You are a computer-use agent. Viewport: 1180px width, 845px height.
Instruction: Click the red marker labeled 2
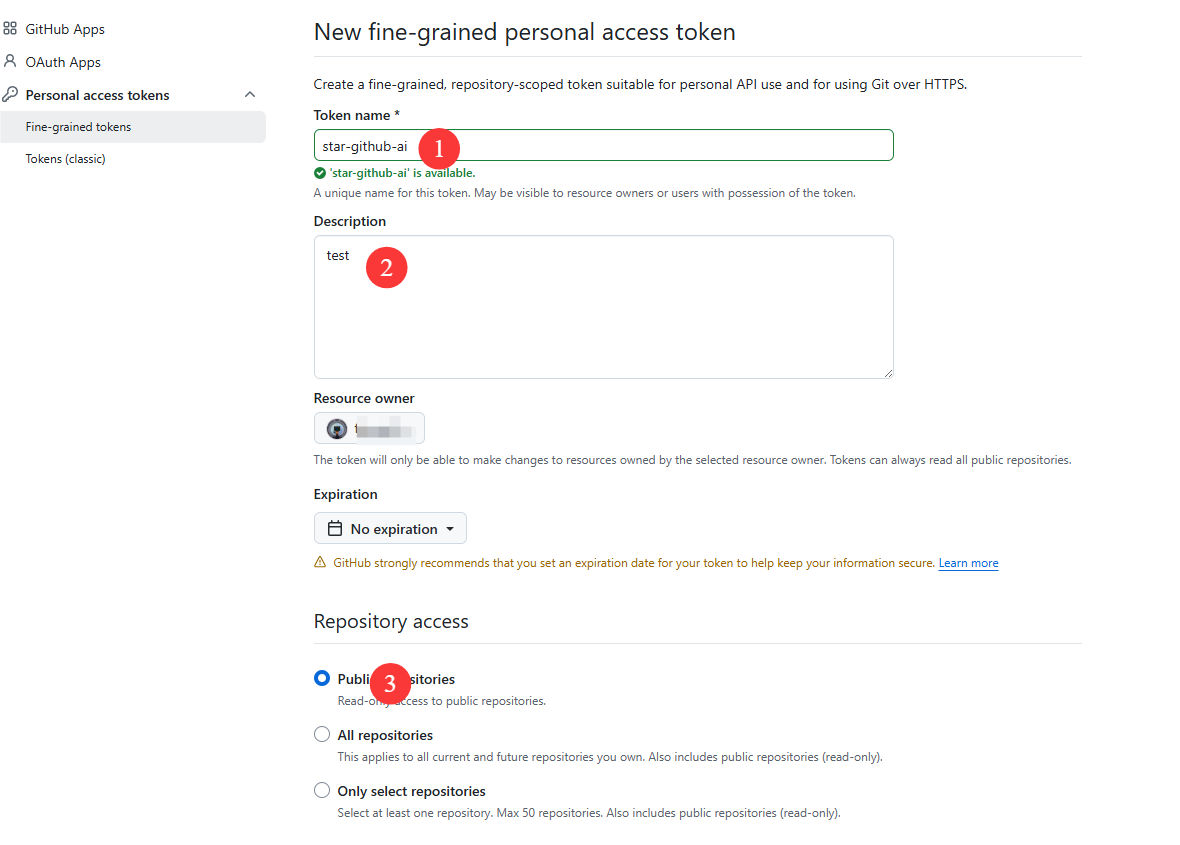coord(386,267)
